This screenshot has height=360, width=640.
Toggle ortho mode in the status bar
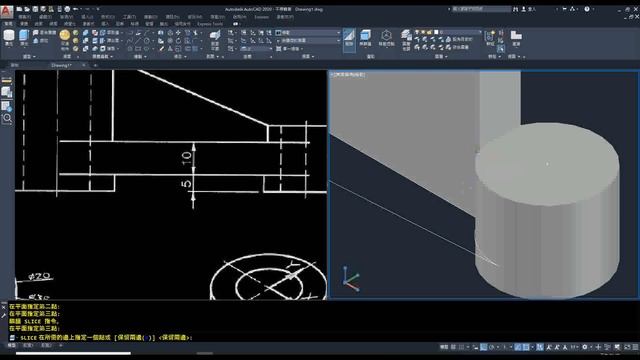[x=483, y=347]
